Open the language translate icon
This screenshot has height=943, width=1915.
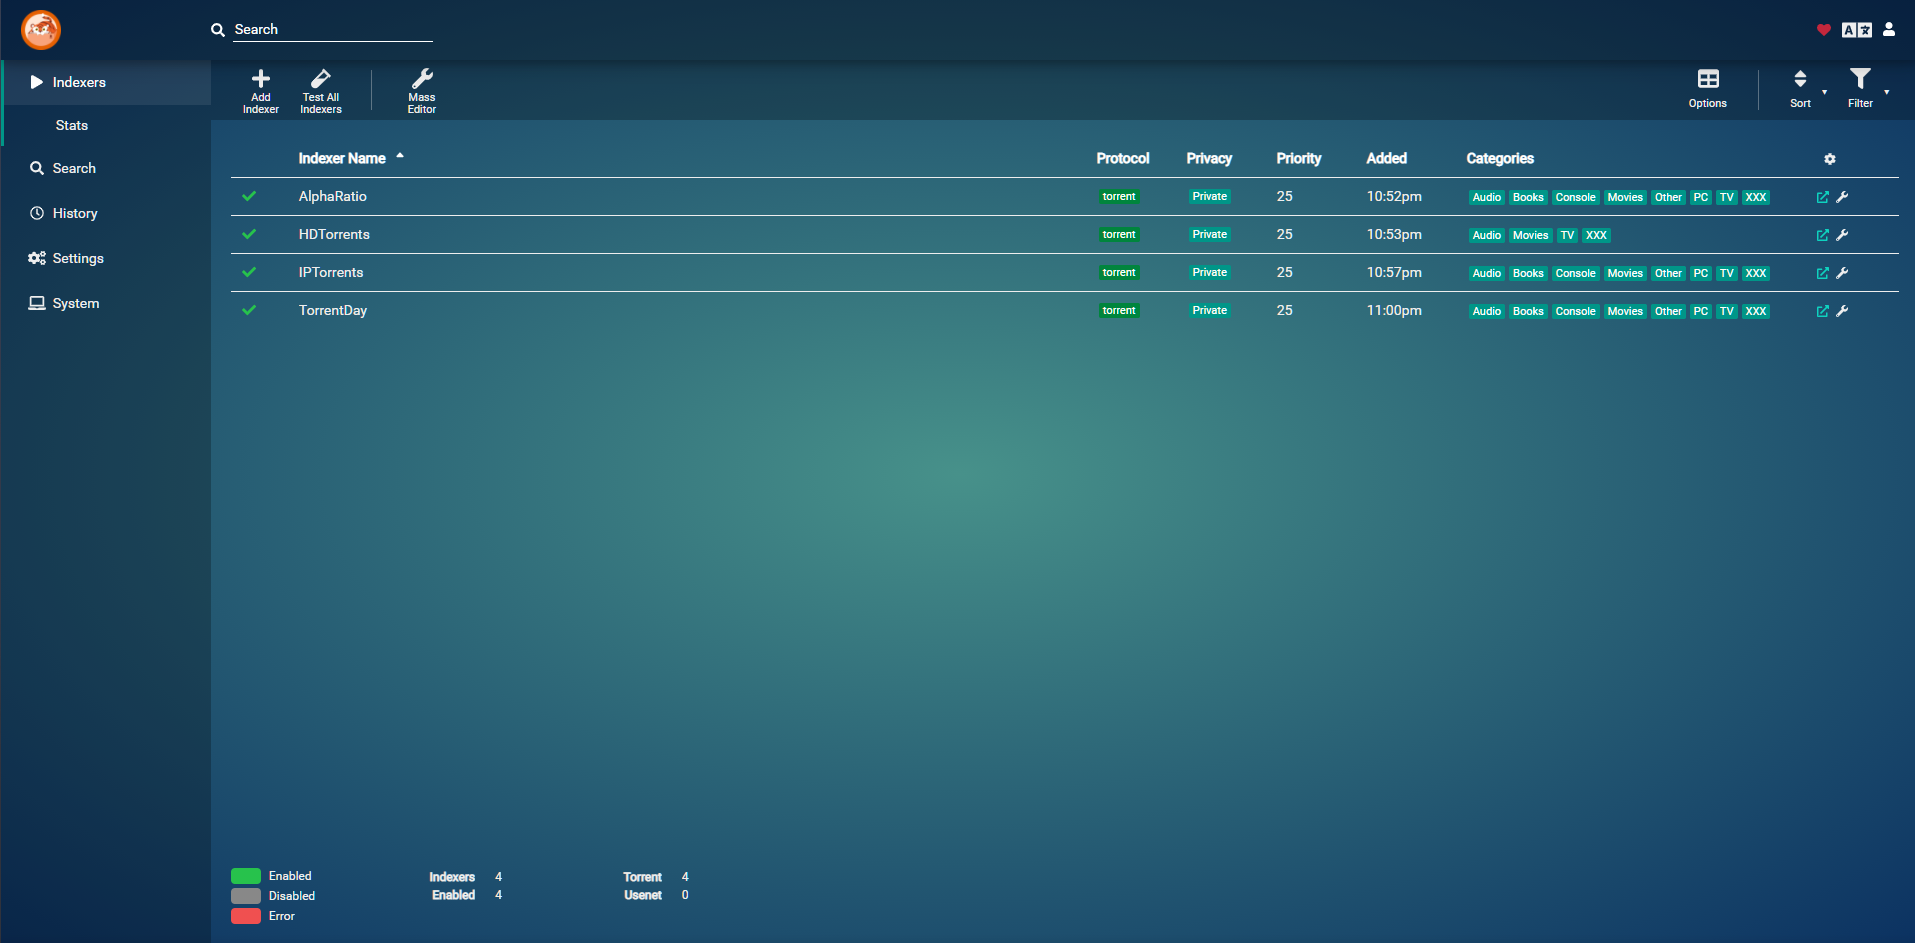1856,30
